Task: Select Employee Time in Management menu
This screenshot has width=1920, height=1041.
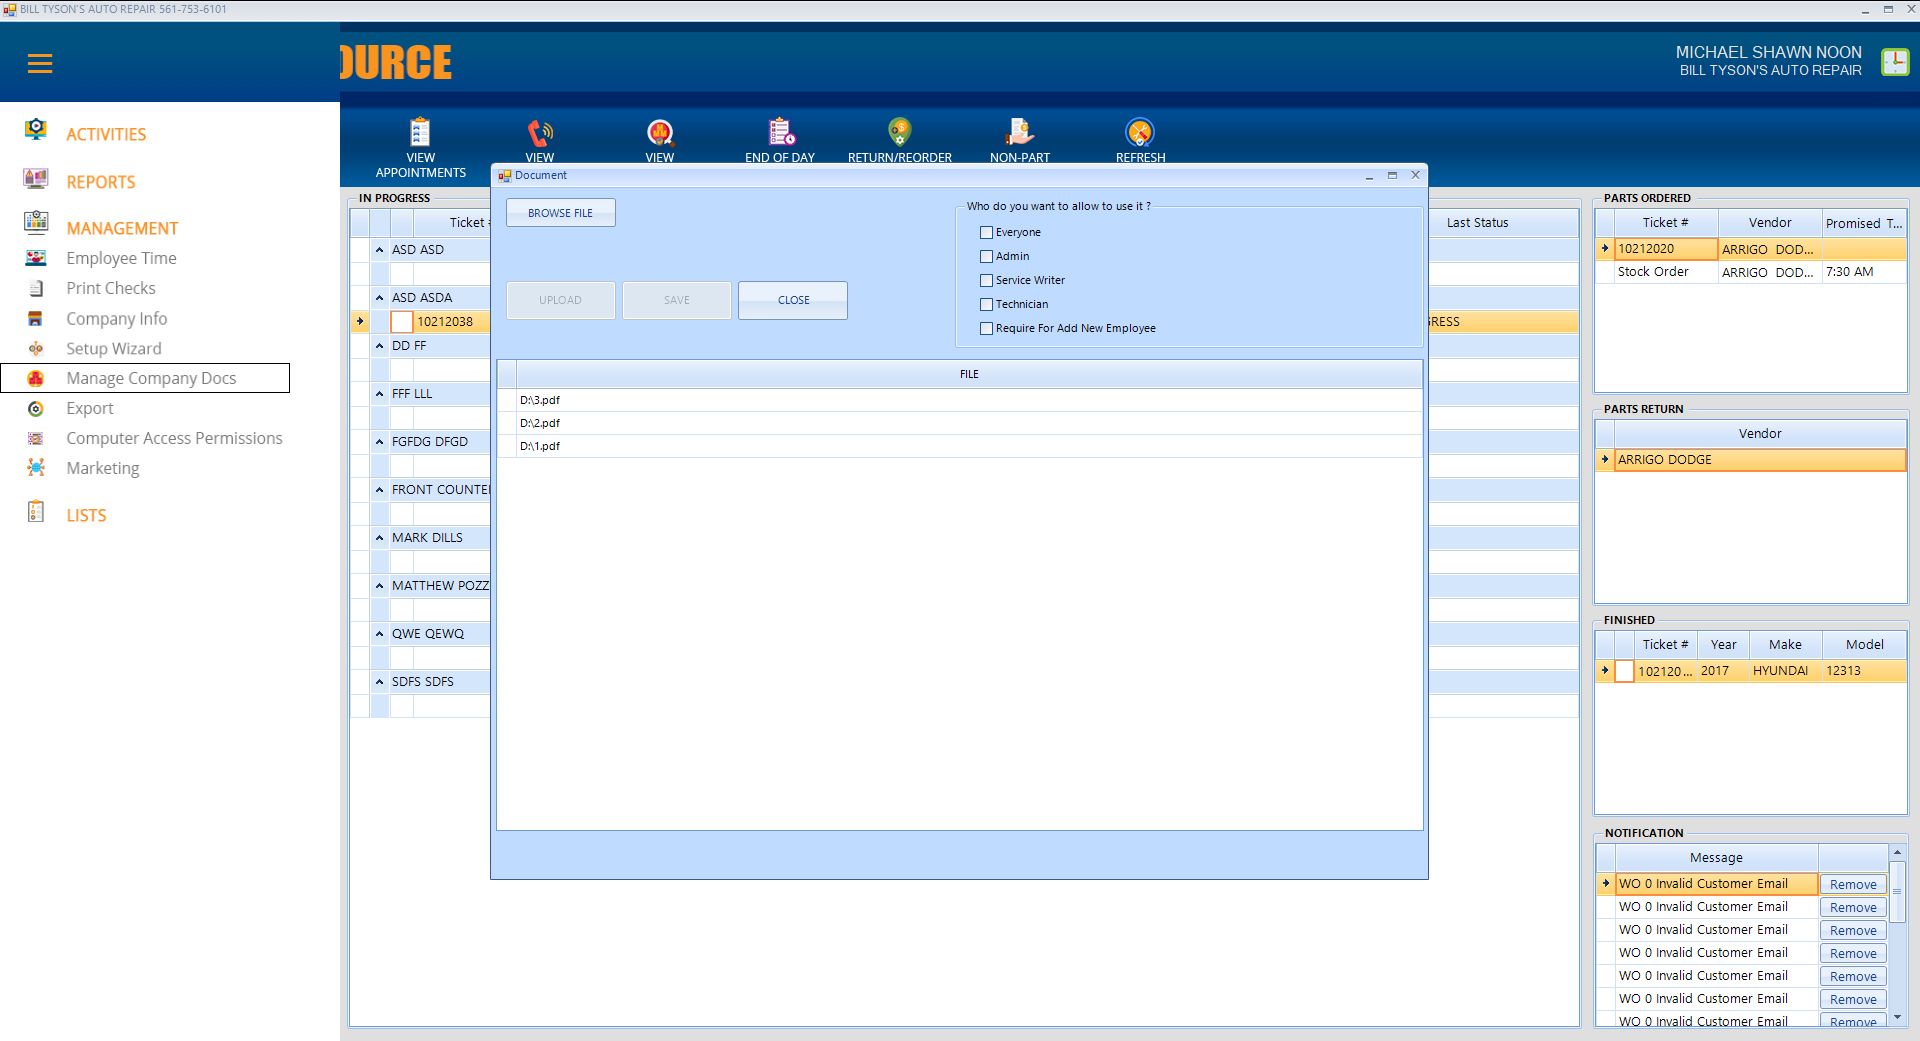Action: point(121,258)
